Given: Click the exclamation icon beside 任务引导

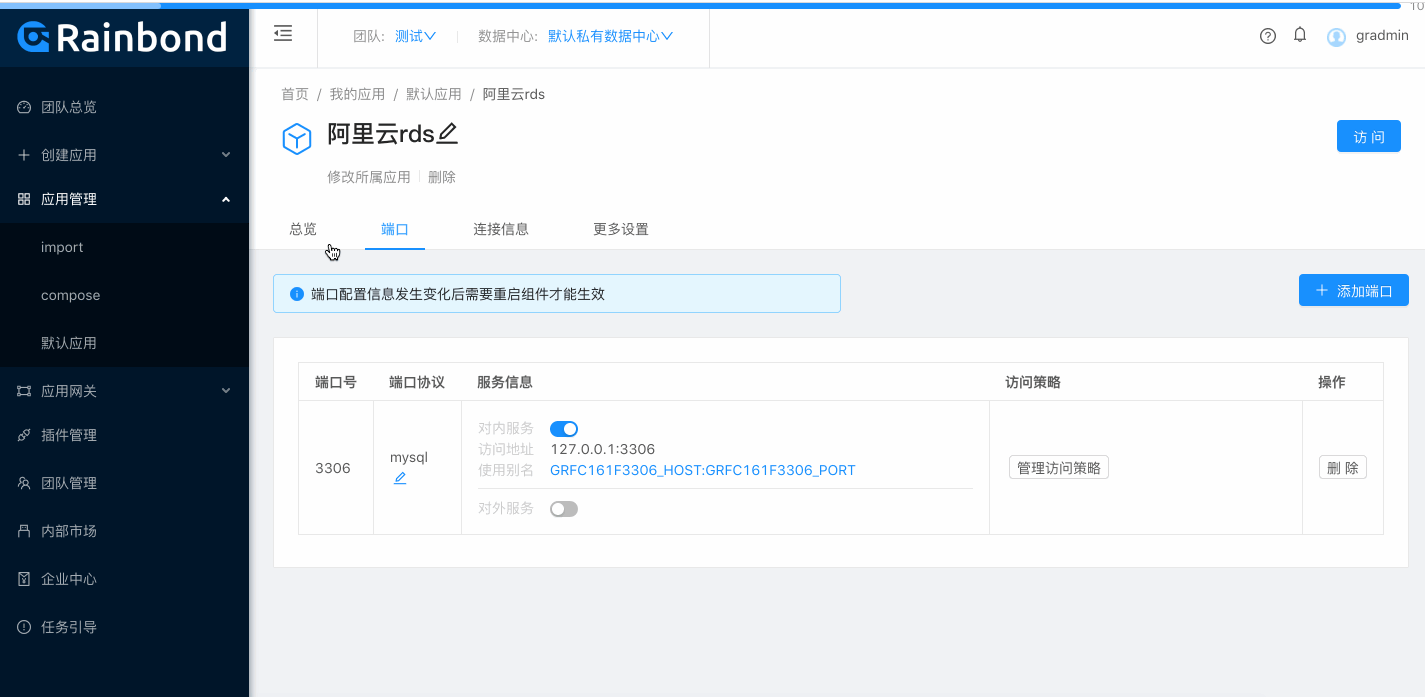Looking at the screenshot, I should coord(24,627).
